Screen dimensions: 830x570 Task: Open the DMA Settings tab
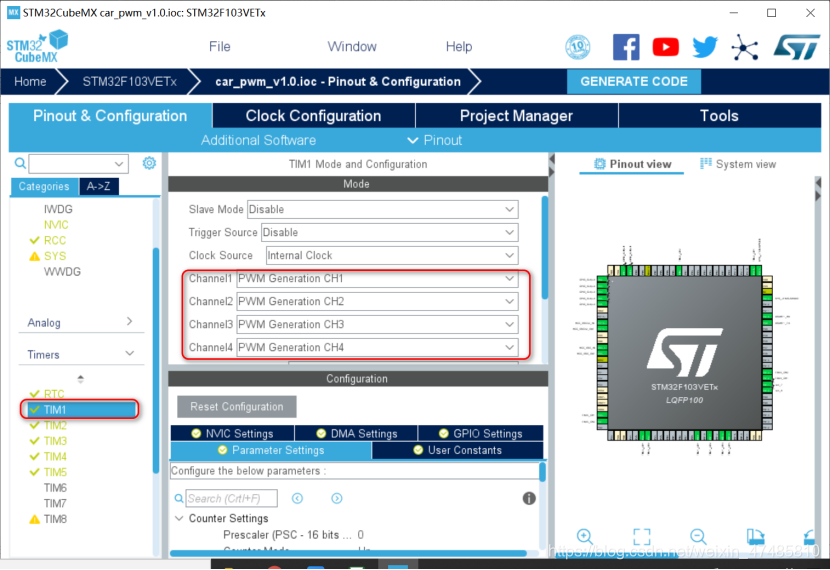click(356, 433)
